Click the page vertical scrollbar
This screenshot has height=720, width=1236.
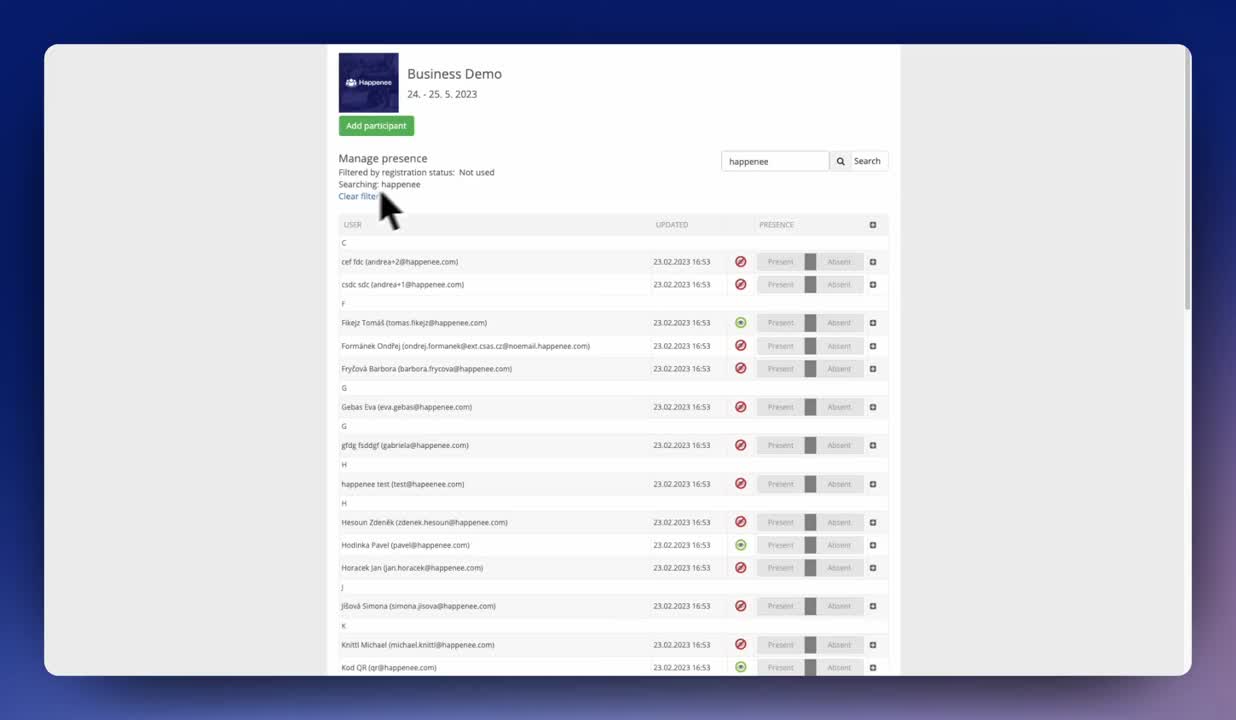coord(1187,180)
